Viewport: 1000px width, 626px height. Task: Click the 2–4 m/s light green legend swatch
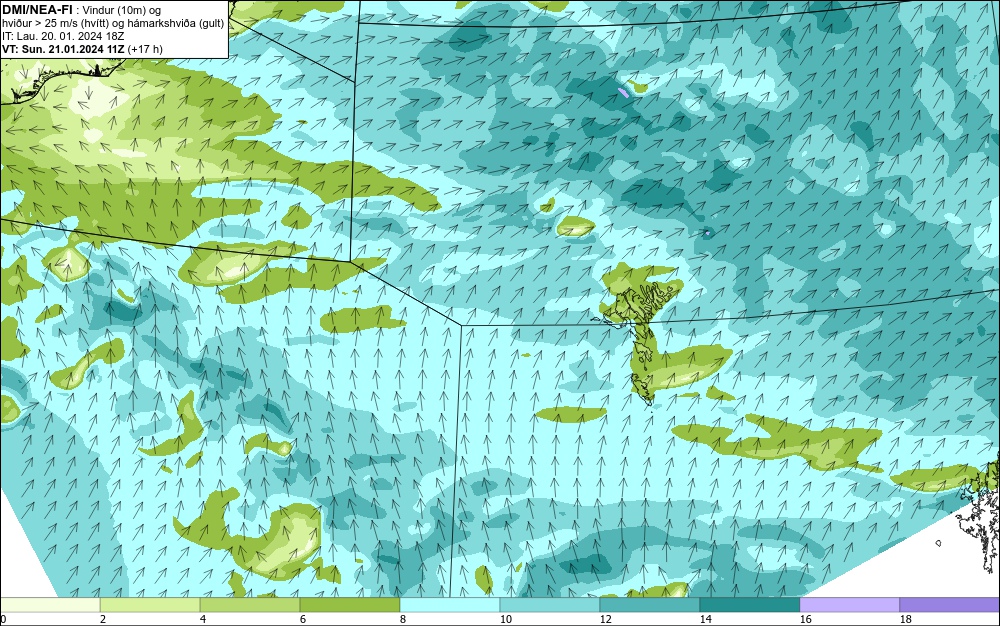point(150,605)
